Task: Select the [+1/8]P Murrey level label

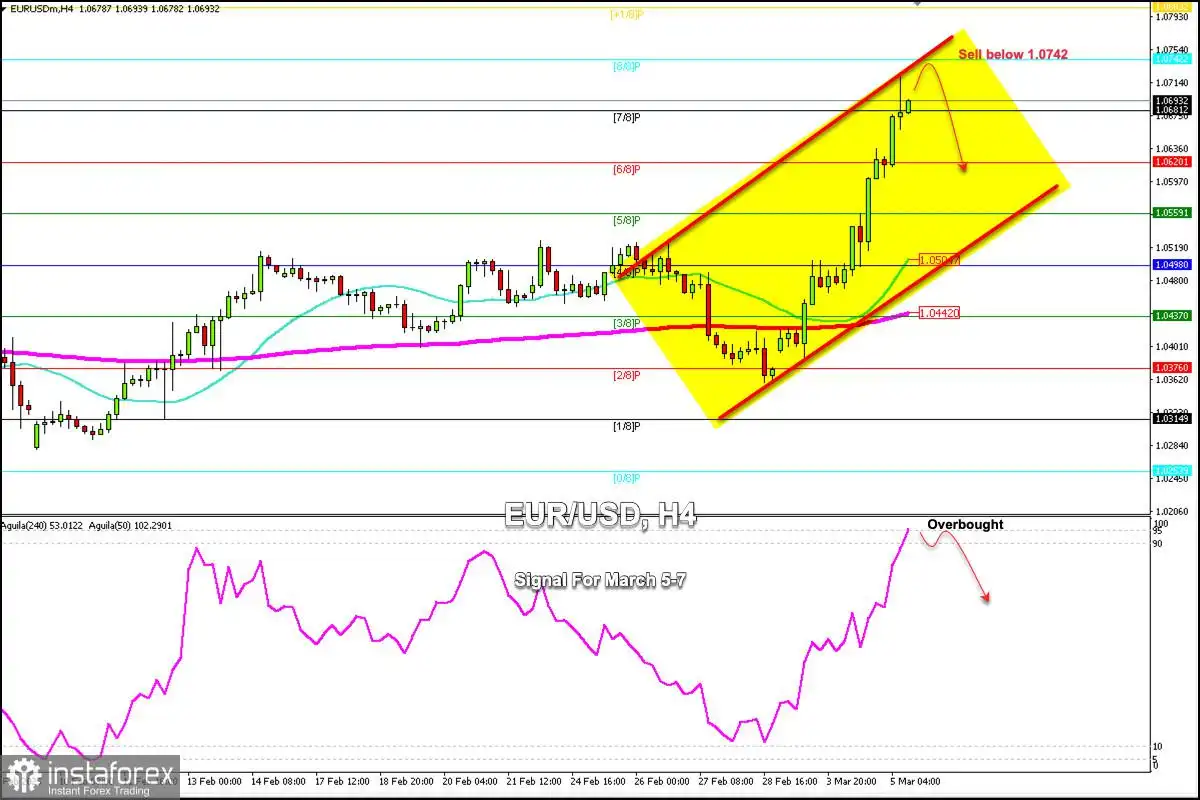Action: click(626, 15)
